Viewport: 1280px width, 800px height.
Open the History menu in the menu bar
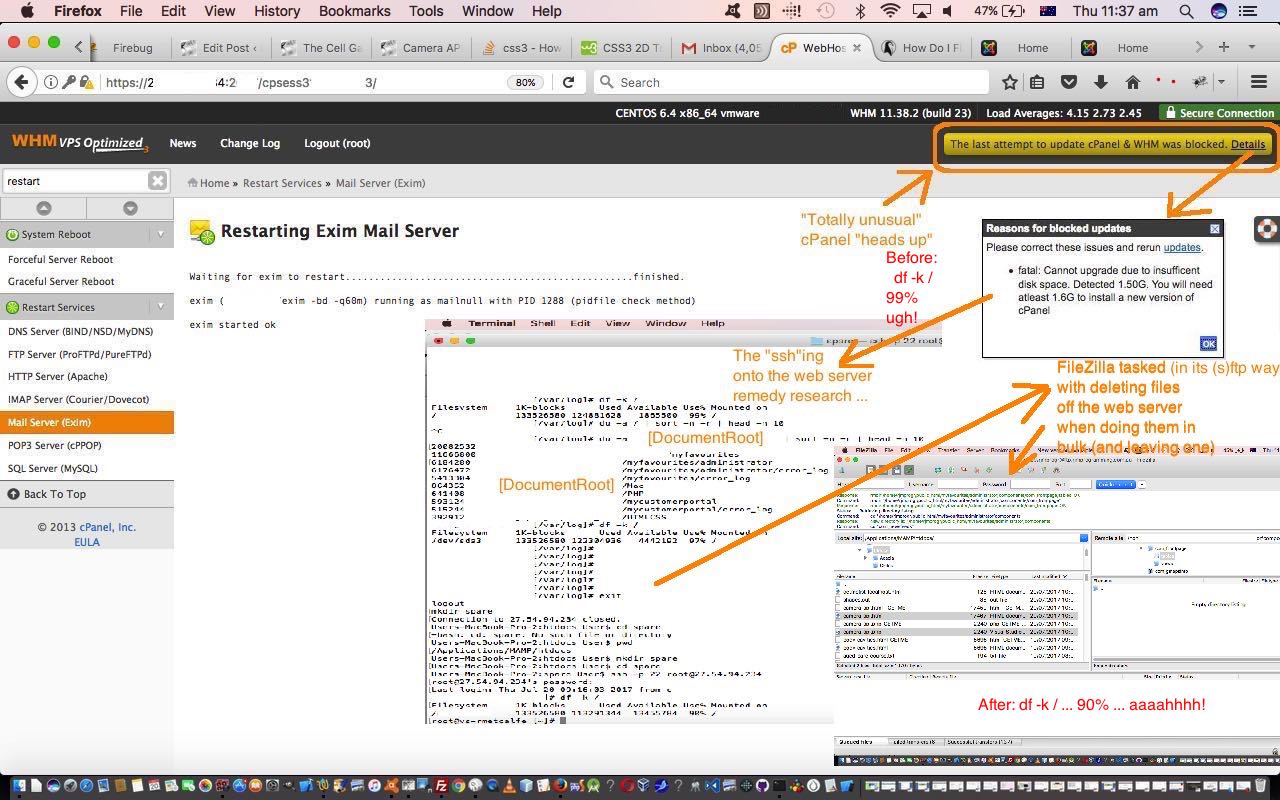[276, 11]
